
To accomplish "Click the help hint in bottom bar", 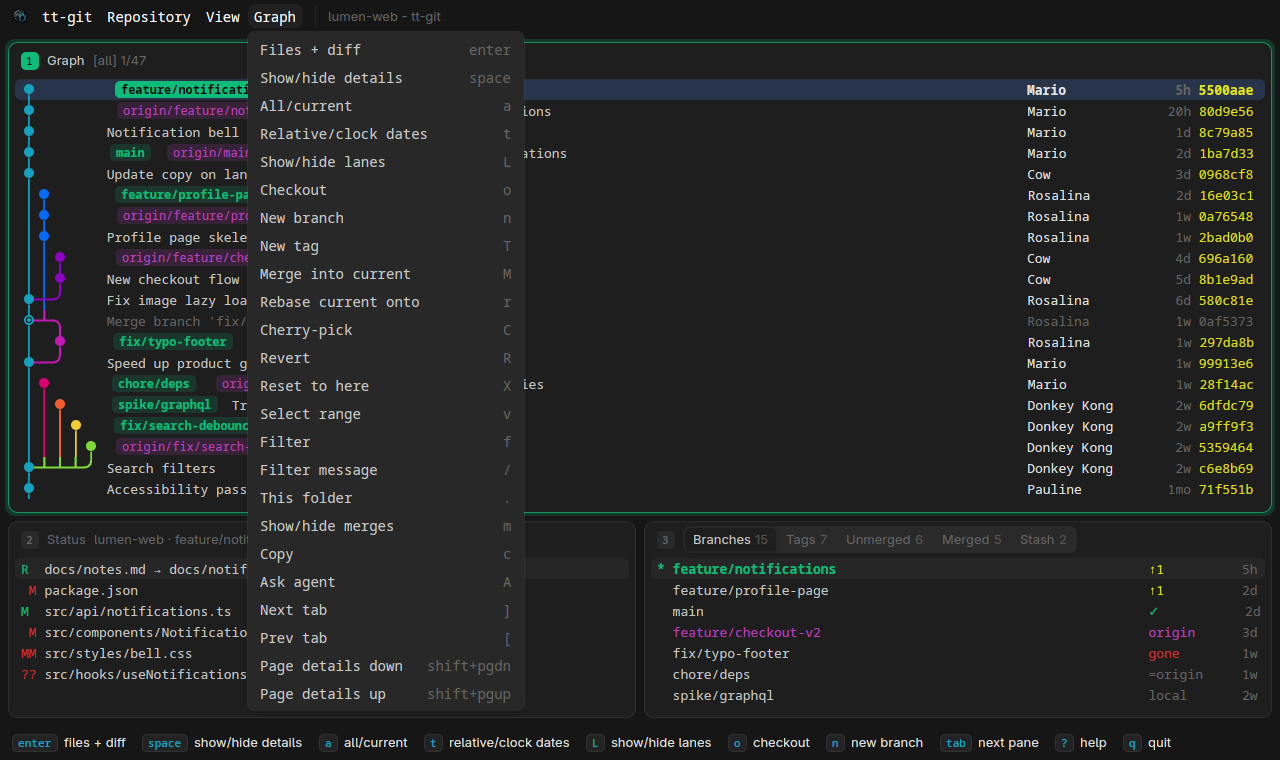I will click(x=1081, y=743).
